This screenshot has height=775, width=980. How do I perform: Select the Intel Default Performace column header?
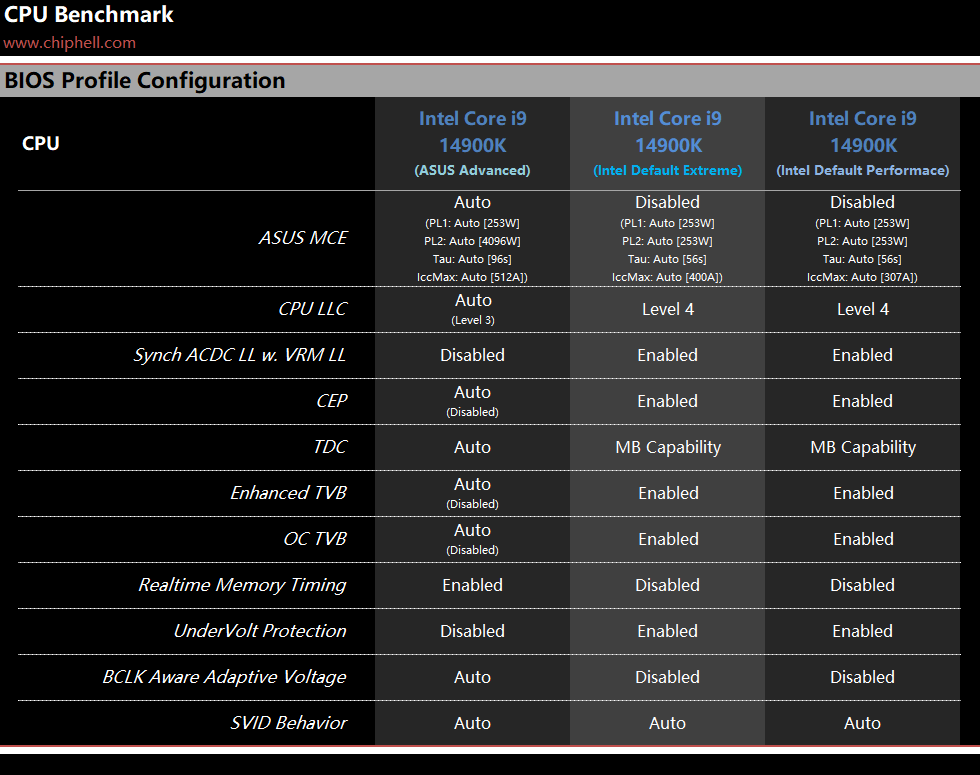pos(862,144)
